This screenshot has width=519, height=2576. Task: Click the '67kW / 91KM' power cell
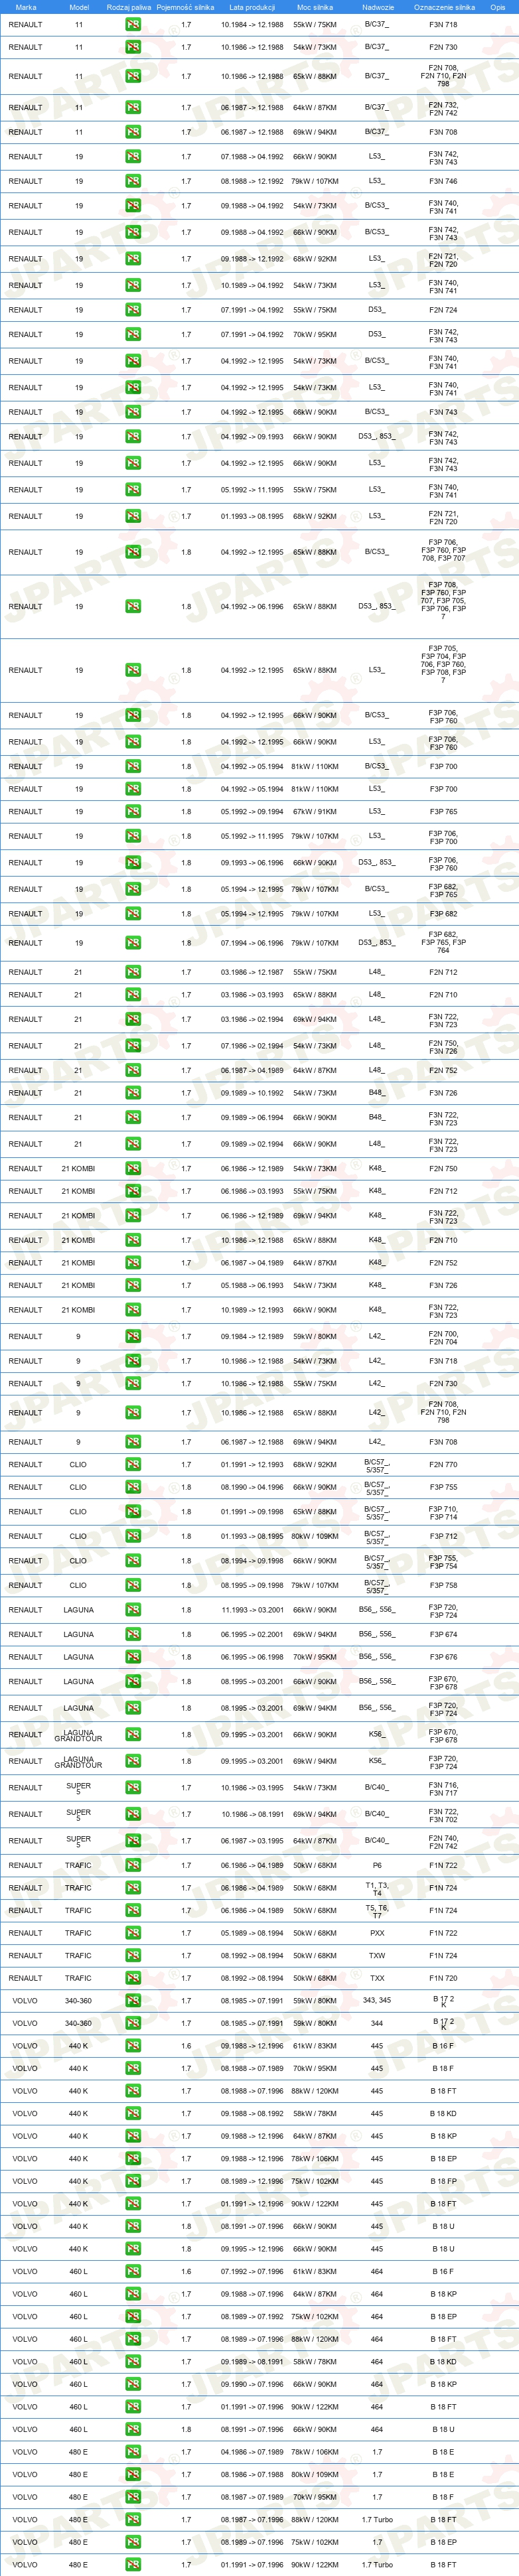pos(315,812)
